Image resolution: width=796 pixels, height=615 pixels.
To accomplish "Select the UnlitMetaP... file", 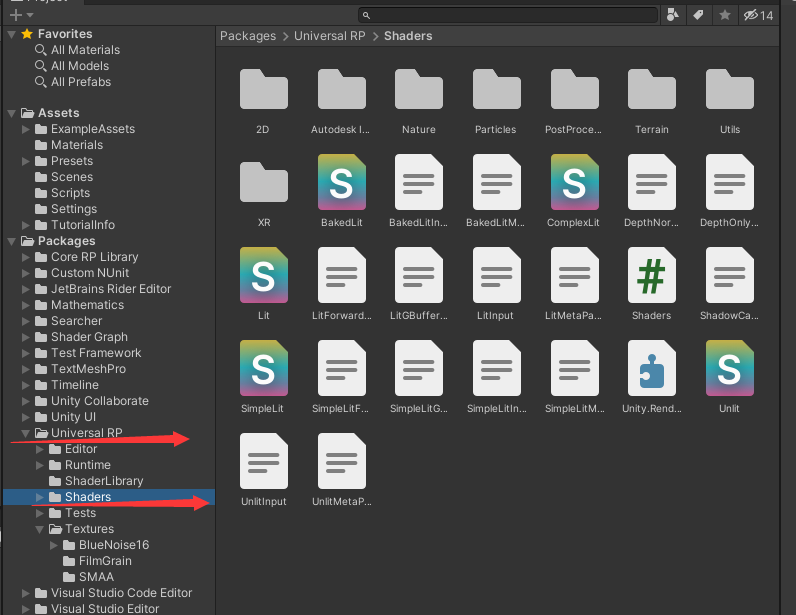I will tap(342, 461).
